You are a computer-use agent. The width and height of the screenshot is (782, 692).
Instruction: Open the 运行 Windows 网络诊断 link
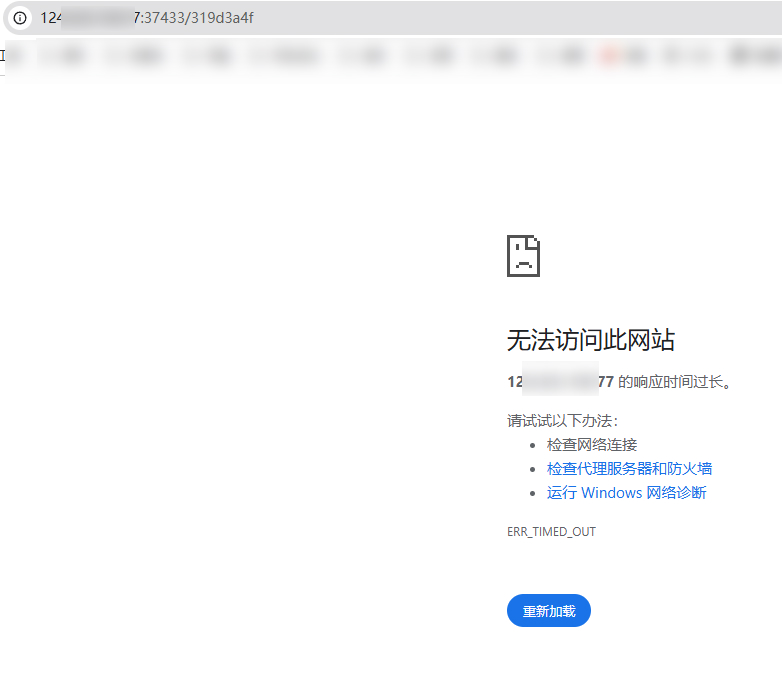[626, 493]
